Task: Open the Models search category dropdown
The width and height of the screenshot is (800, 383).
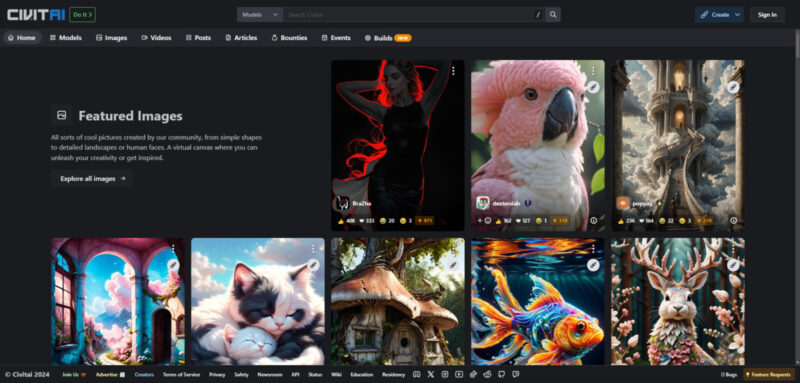Action: pos(260,15)
